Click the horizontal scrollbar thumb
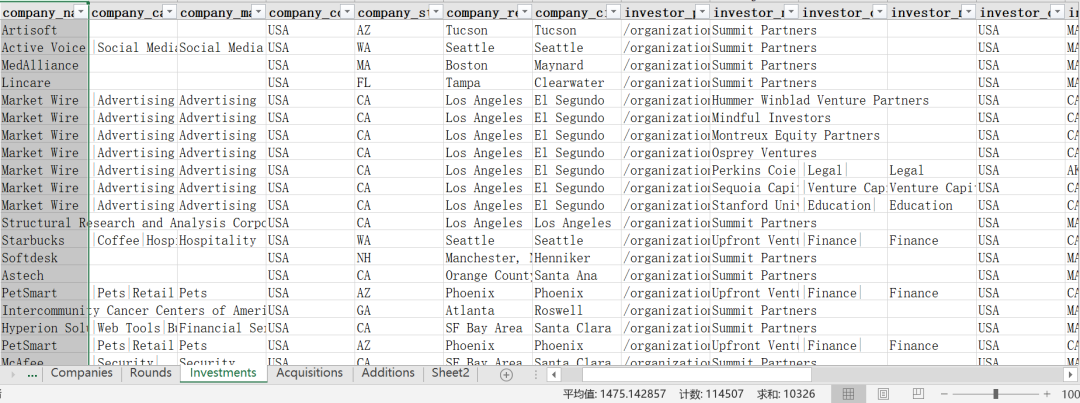1080x403 pixels. (696, 374)
